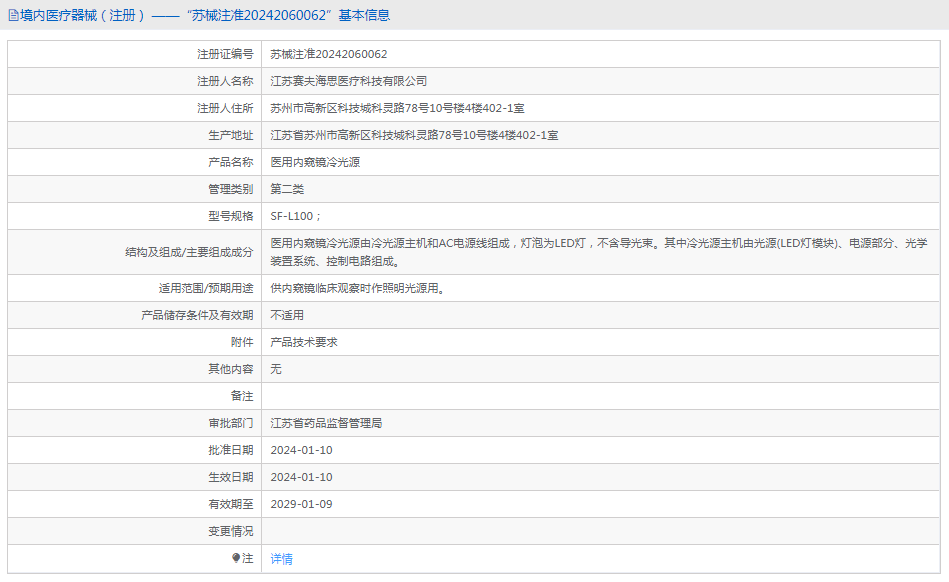
Task: Click the 型号规格 label
Action: (x=231, y=216)
